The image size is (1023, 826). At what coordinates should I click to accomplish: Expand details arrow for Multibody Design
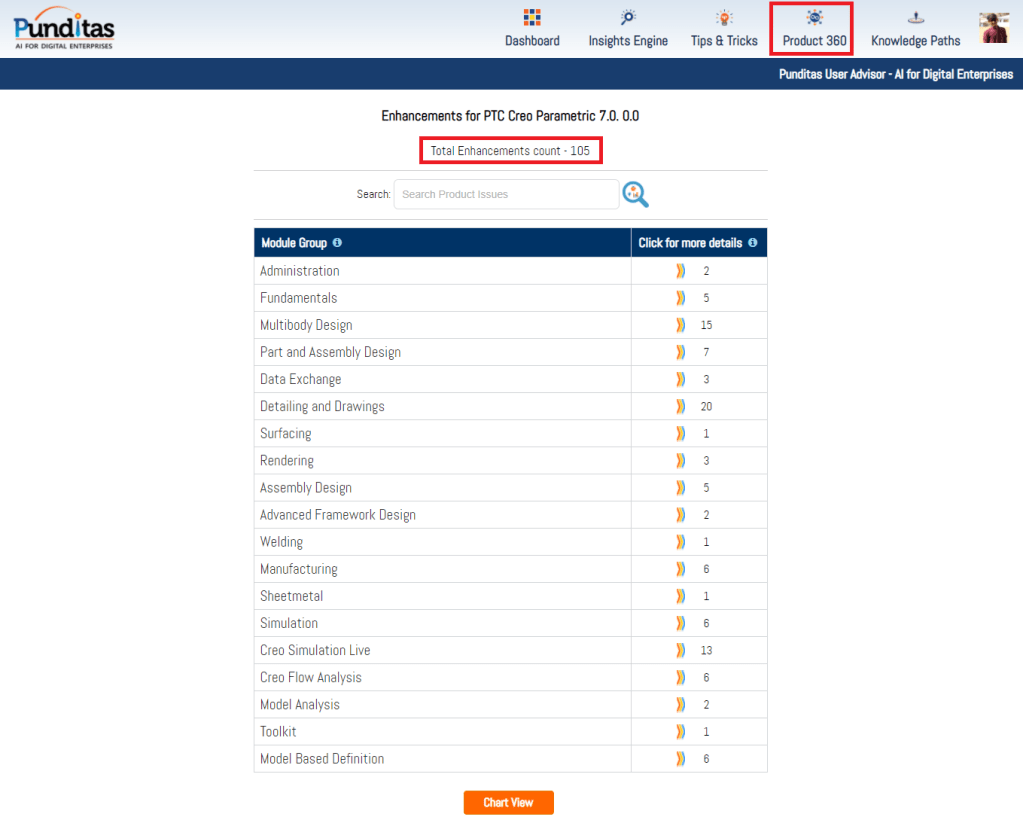click(x=681, y=325)
